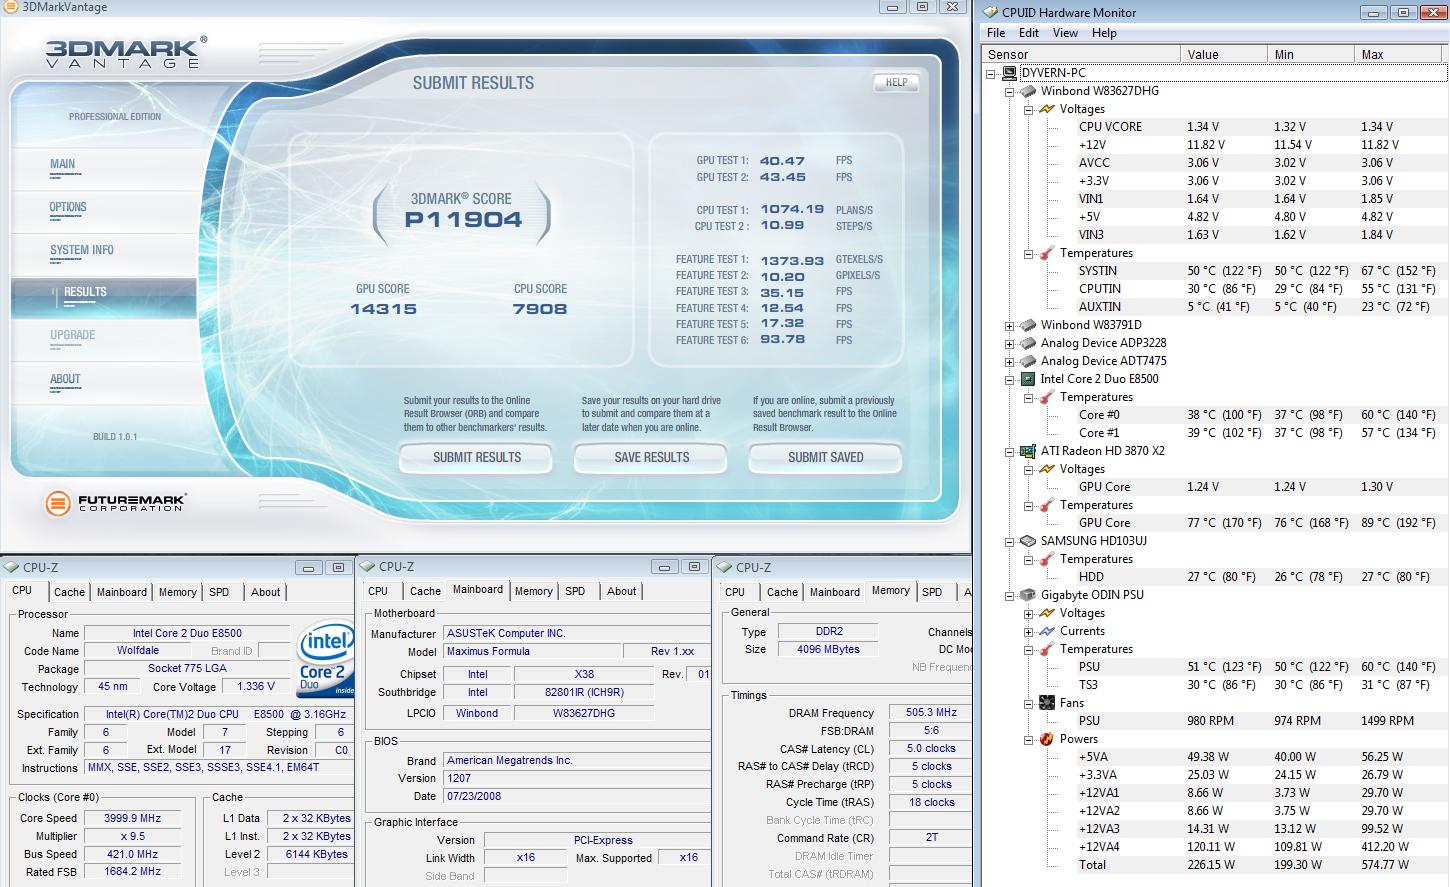Image resolution: width=1450 pixels, height=887 pixels.
Task: Open the Edit menu in Hardware Monitor
Action: point(1029,33)
